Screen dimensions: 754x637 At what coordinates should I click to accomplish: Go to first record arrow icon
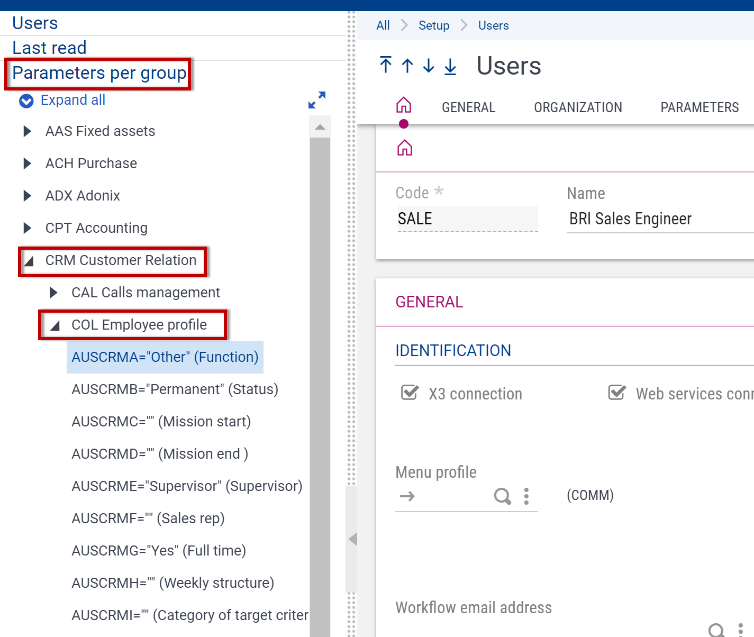click(386, 66)
